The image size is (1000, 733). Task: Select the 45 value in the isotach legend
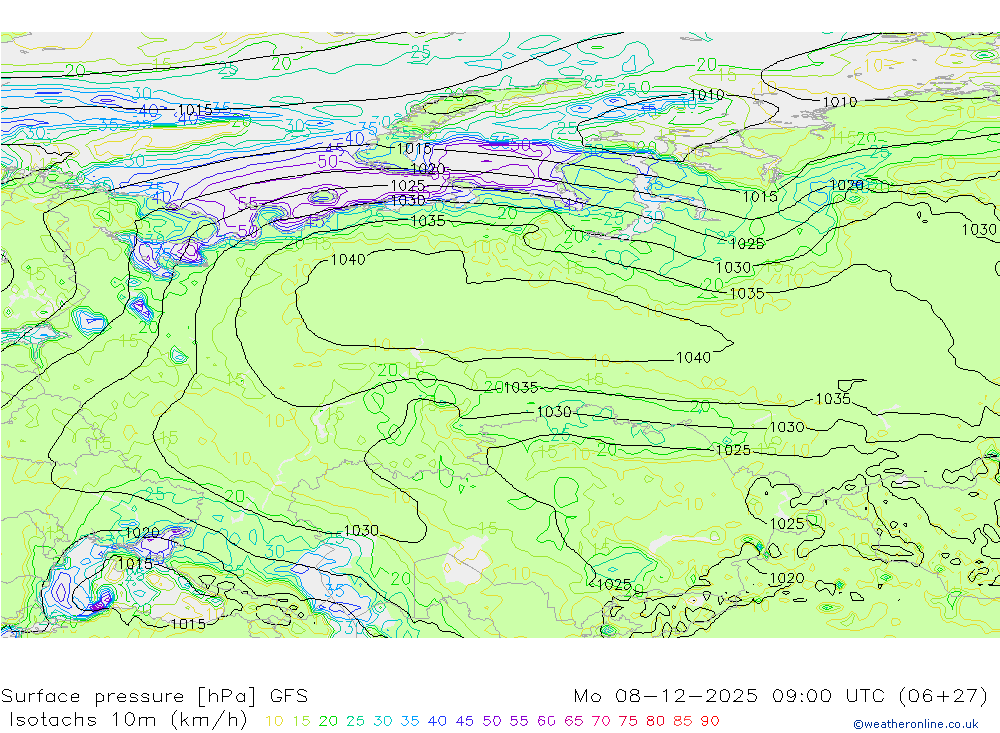coord(464,721)
